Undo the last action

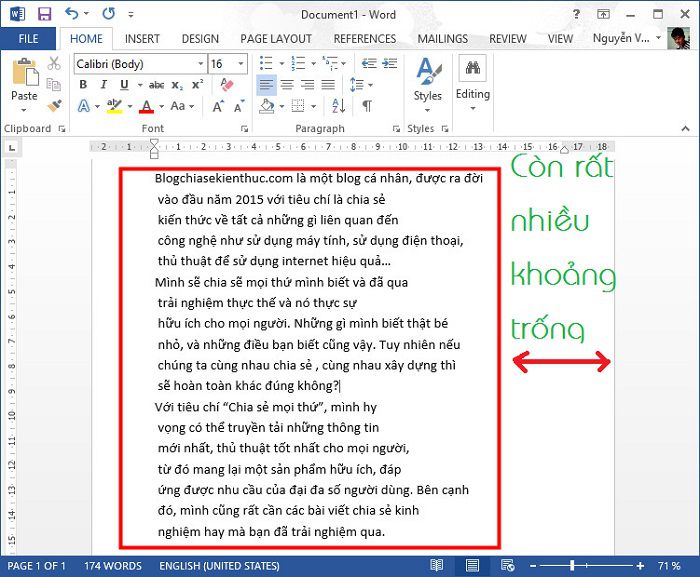(x=71, y=13)
